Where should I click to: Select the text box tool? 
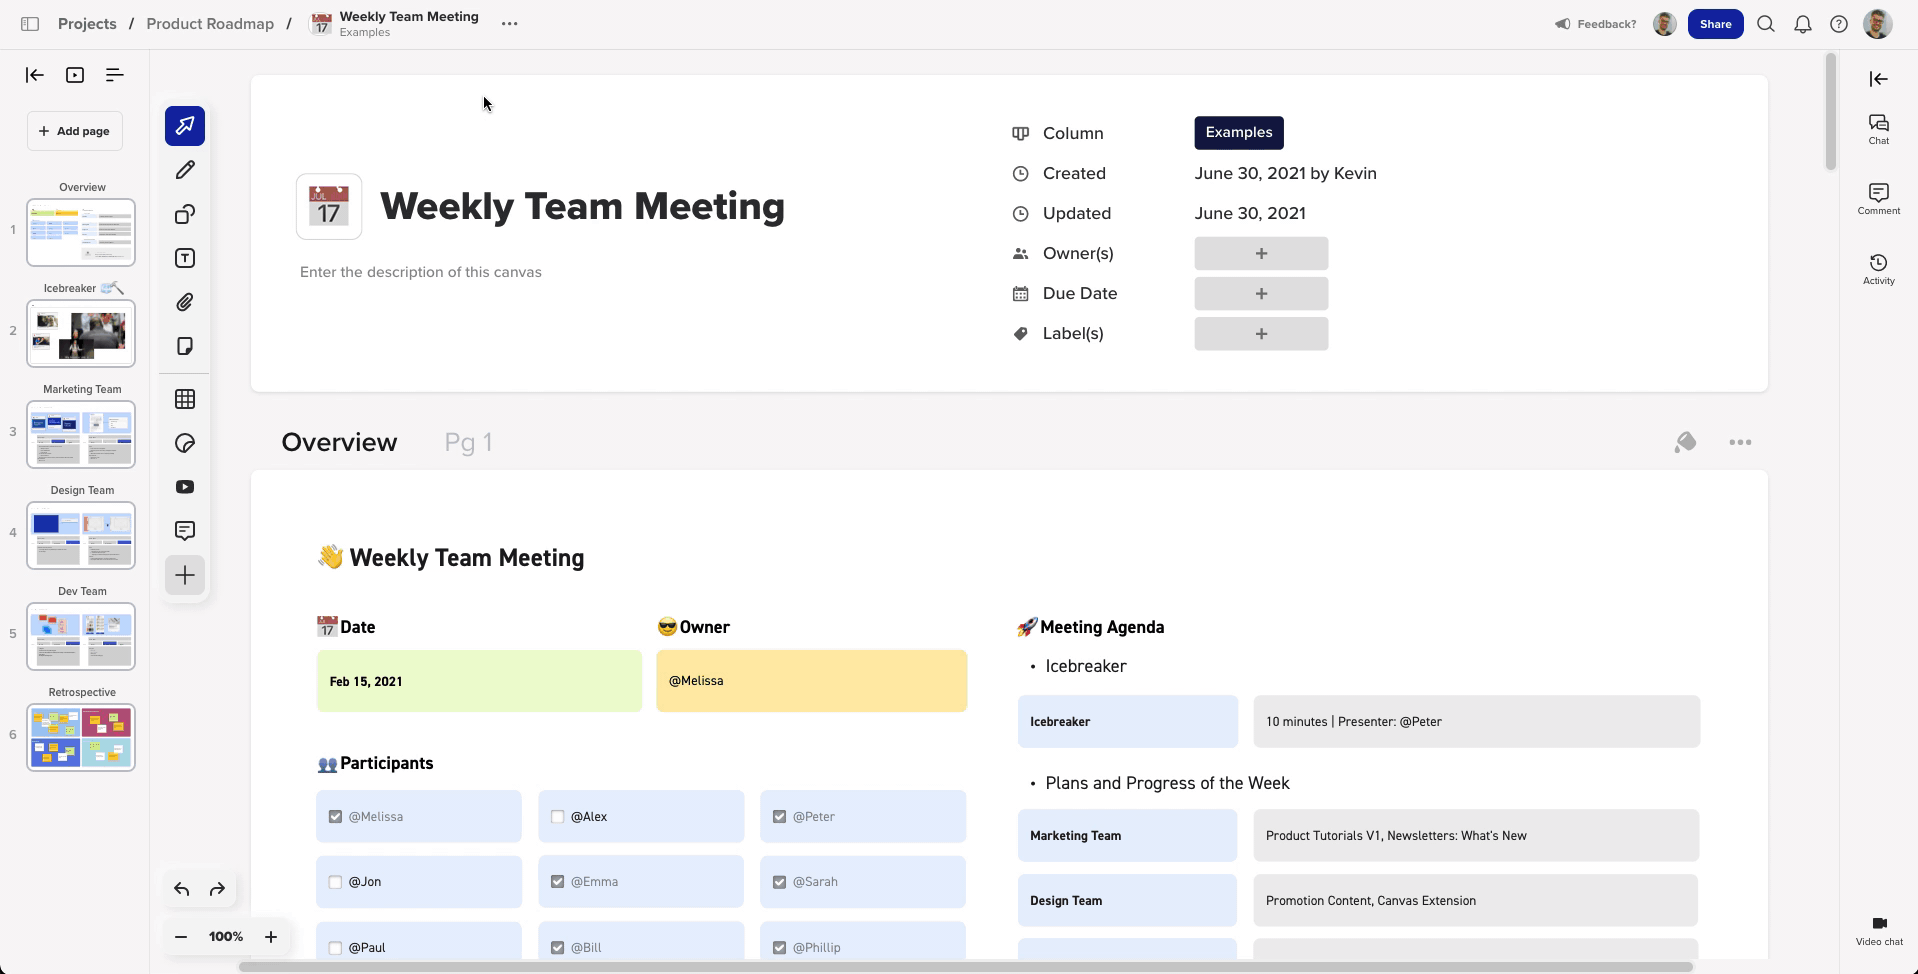(185, 258)
